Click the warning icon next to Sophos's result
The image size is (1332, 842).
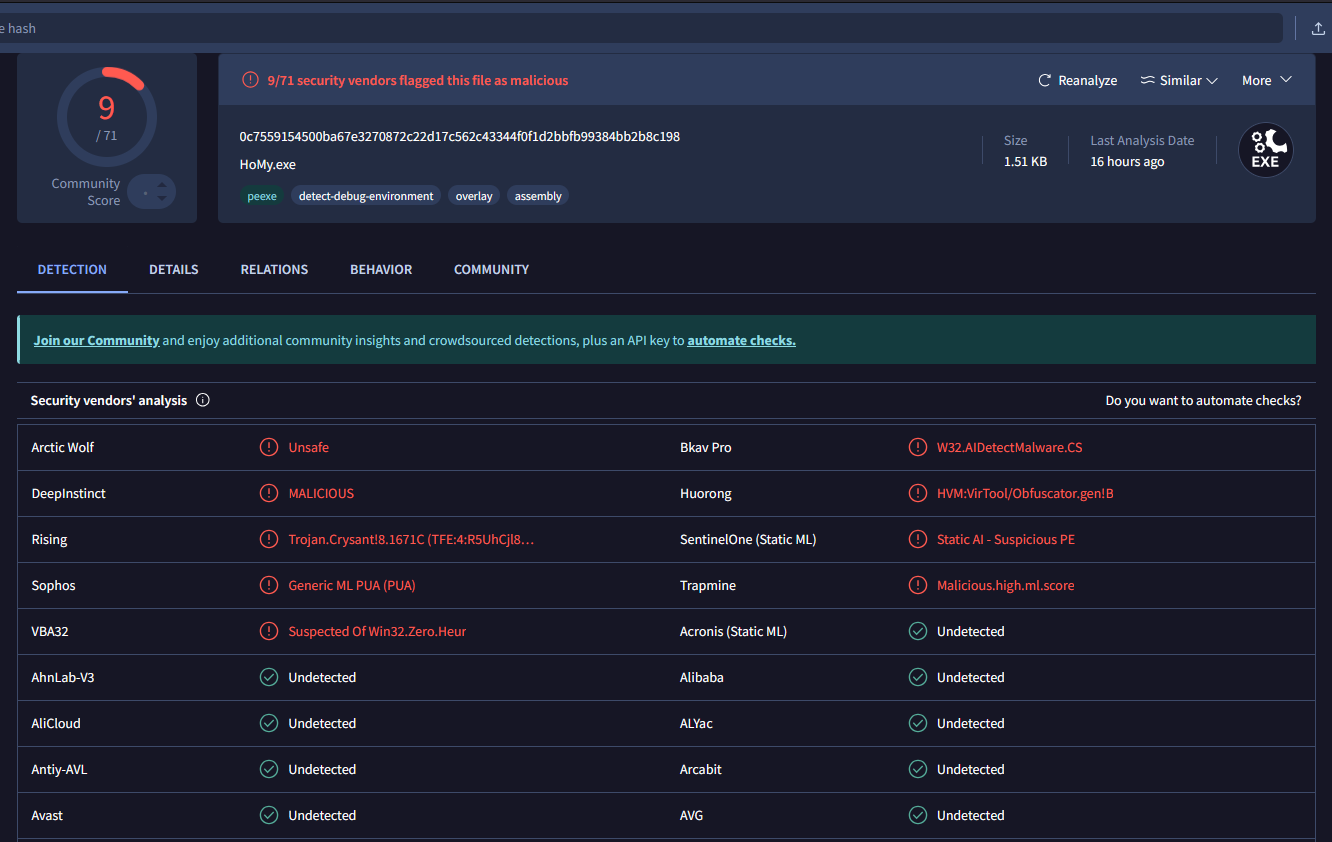point(269,585)
